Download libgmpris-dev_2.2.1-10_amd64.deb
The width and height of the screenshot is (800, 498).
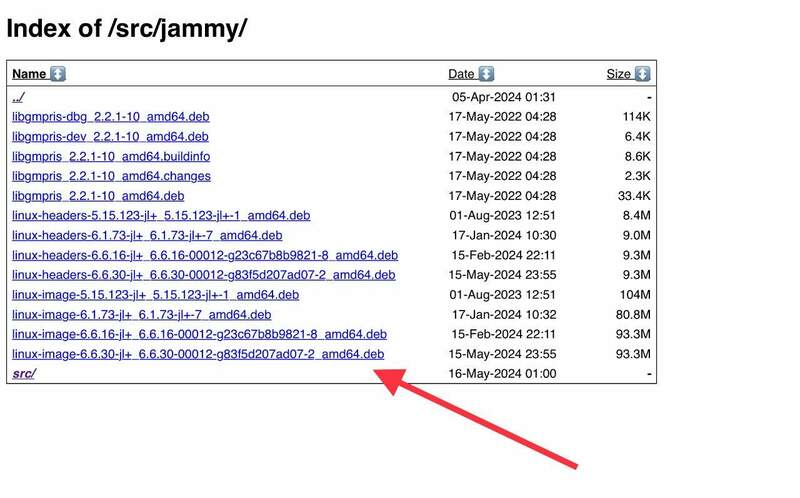110,137
